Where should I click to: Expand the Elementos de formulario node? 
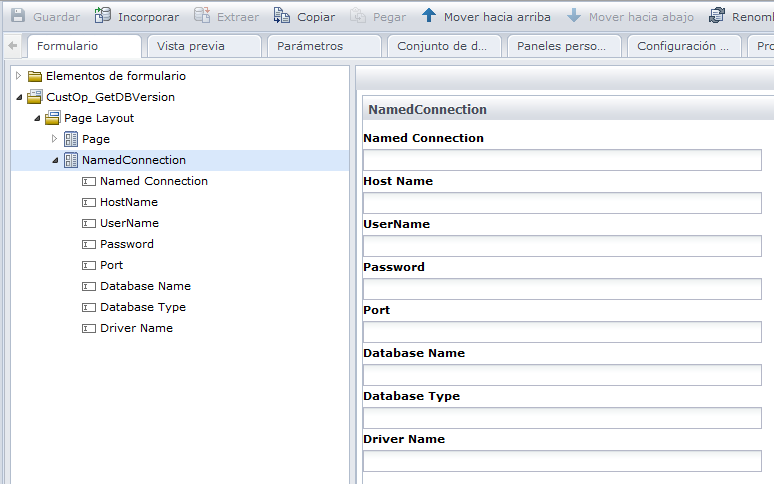(x=19, y=76)
